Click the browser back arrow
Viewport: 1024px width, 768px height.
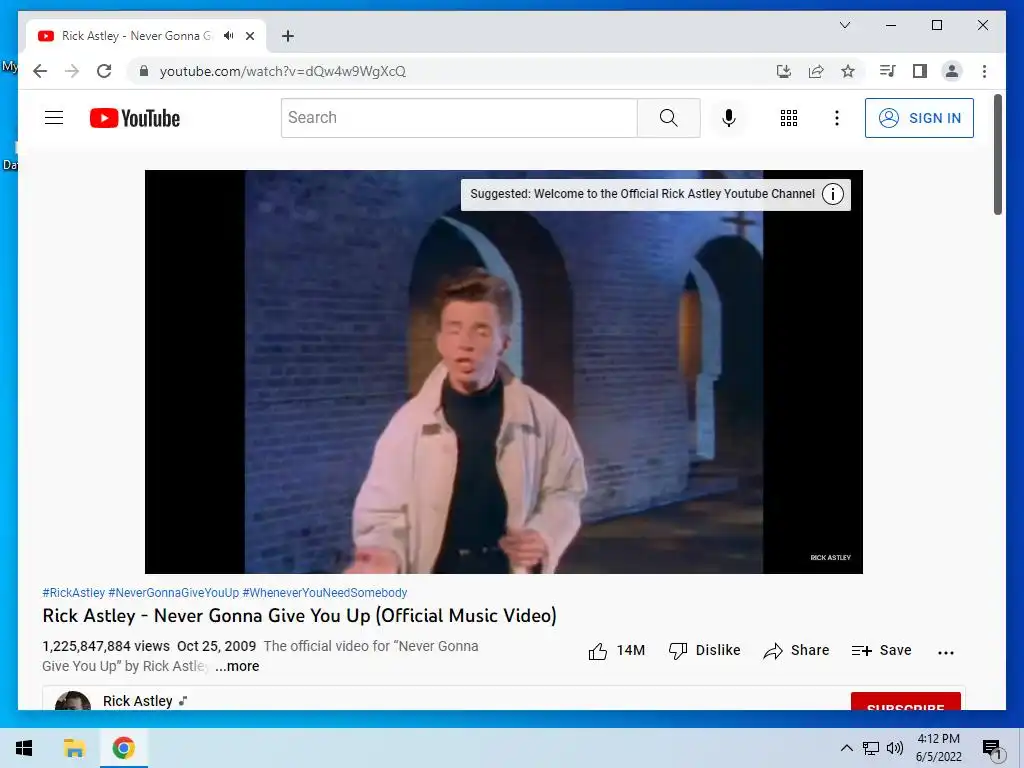click(x=40, y=71)
